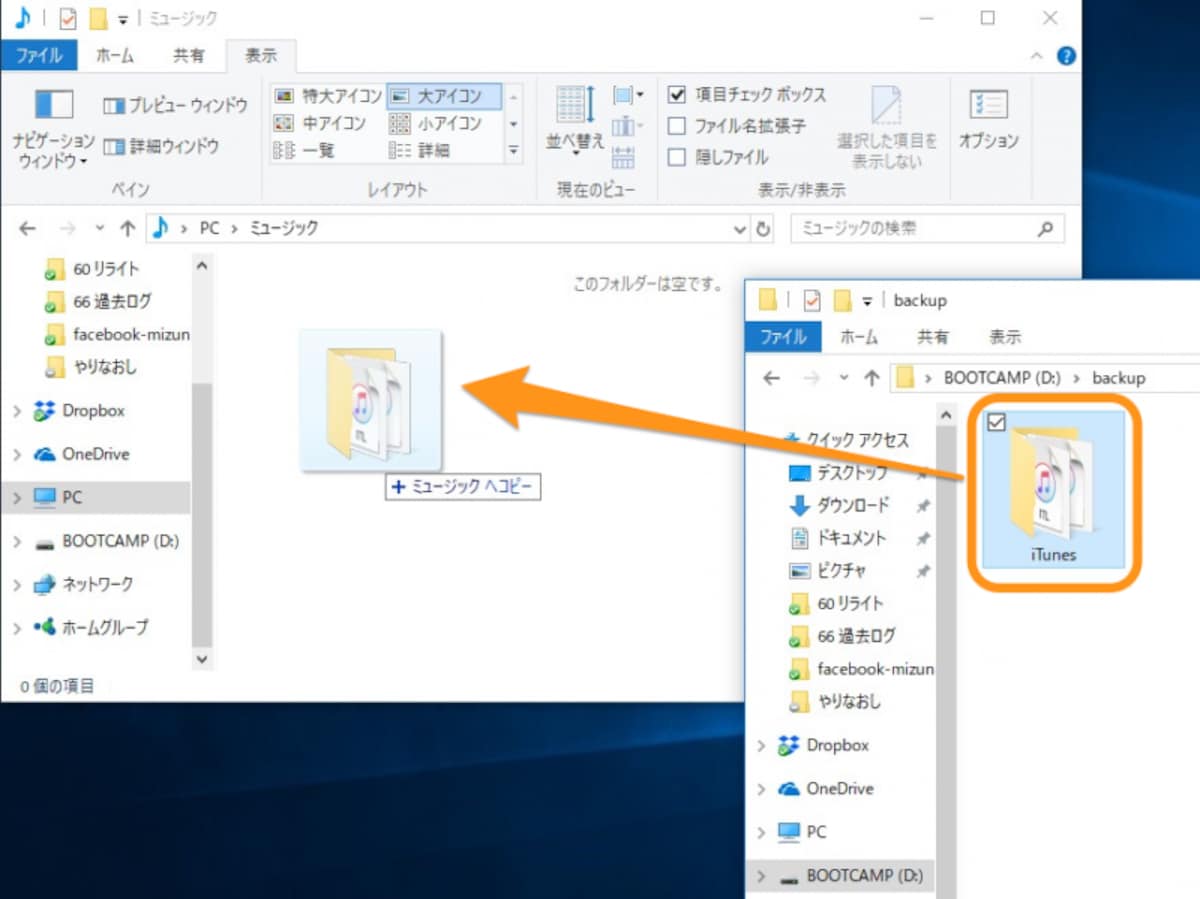Switch to View (表示) tab in backup window
The height and width of the screenshot is (899, 1200).
(1005, 337)
